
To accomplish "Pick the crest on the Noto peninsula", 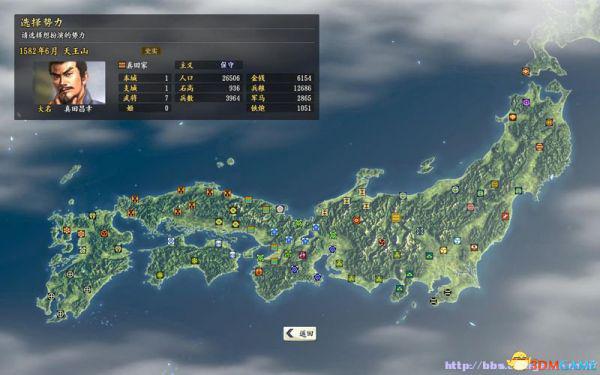I will pyautogui.click(x=362, y=192).
